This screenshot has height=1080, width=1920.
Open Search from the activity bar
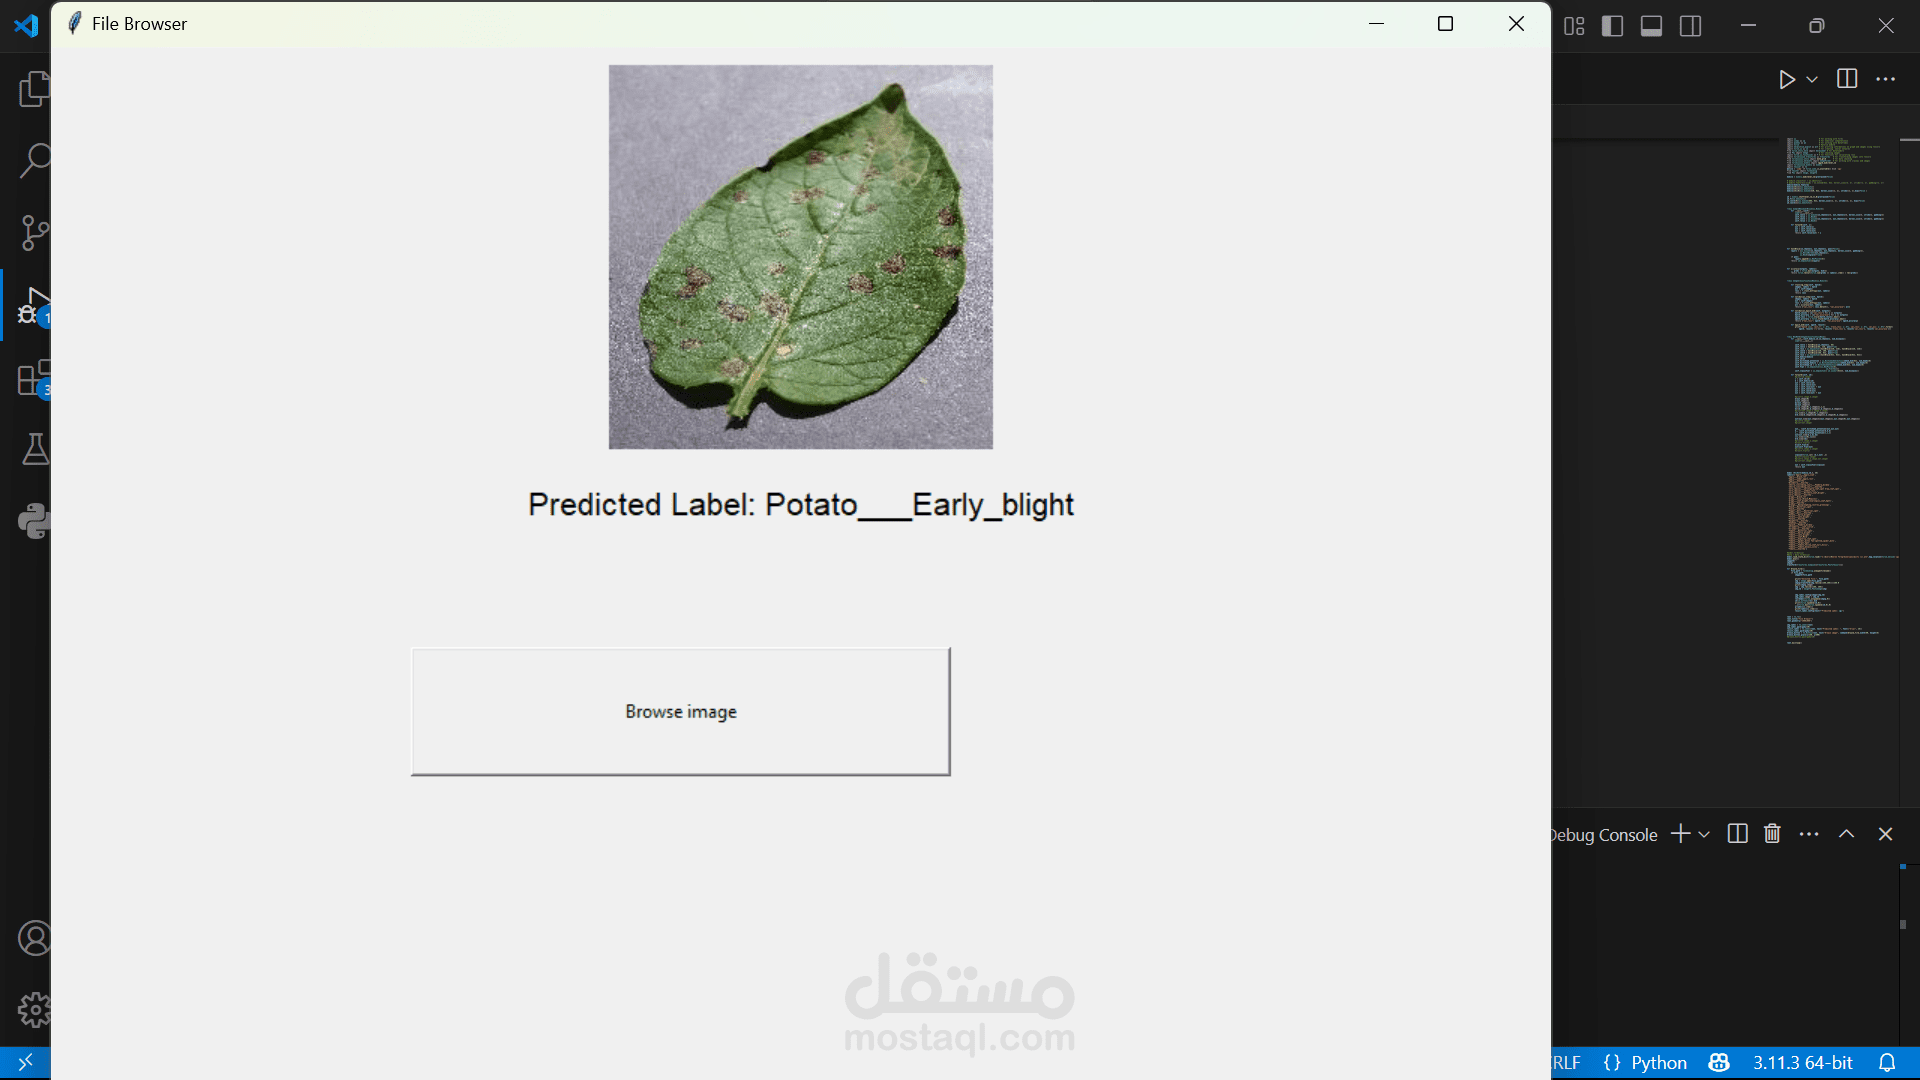(34, 159)
